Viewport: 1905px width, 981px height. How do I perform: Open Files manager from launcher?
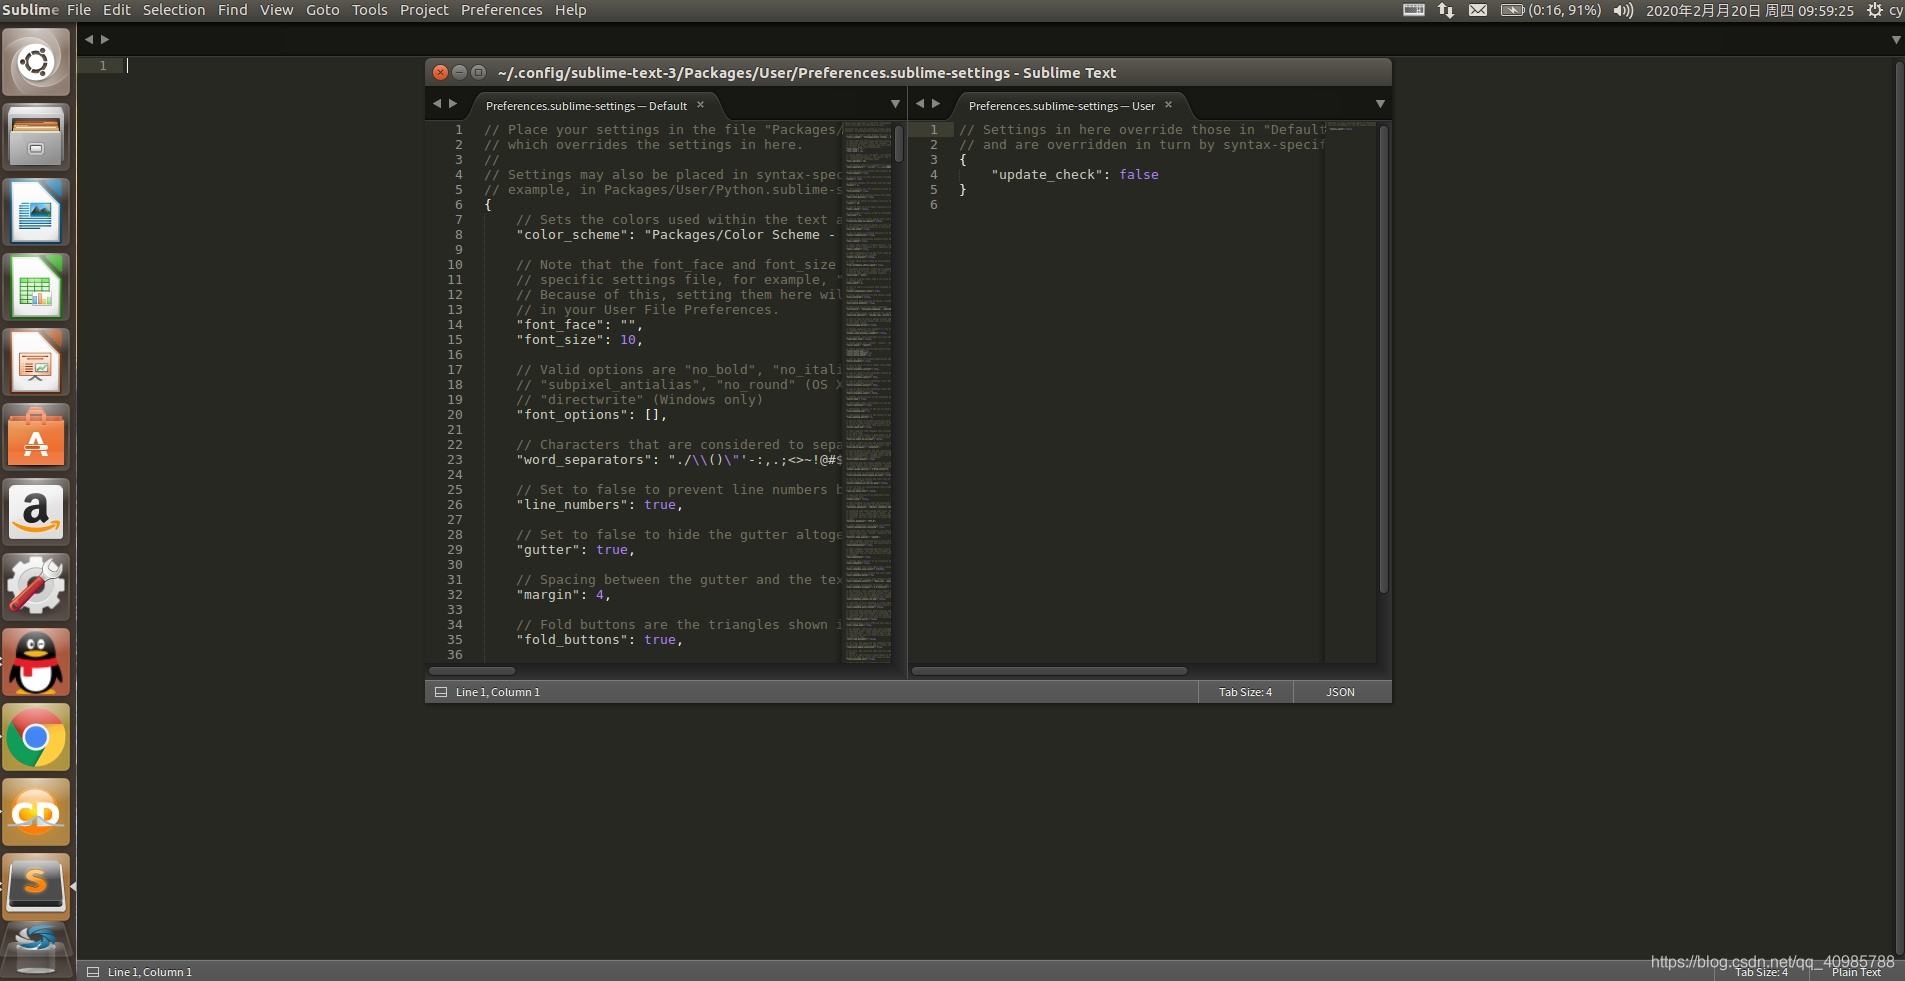[36, 137]
